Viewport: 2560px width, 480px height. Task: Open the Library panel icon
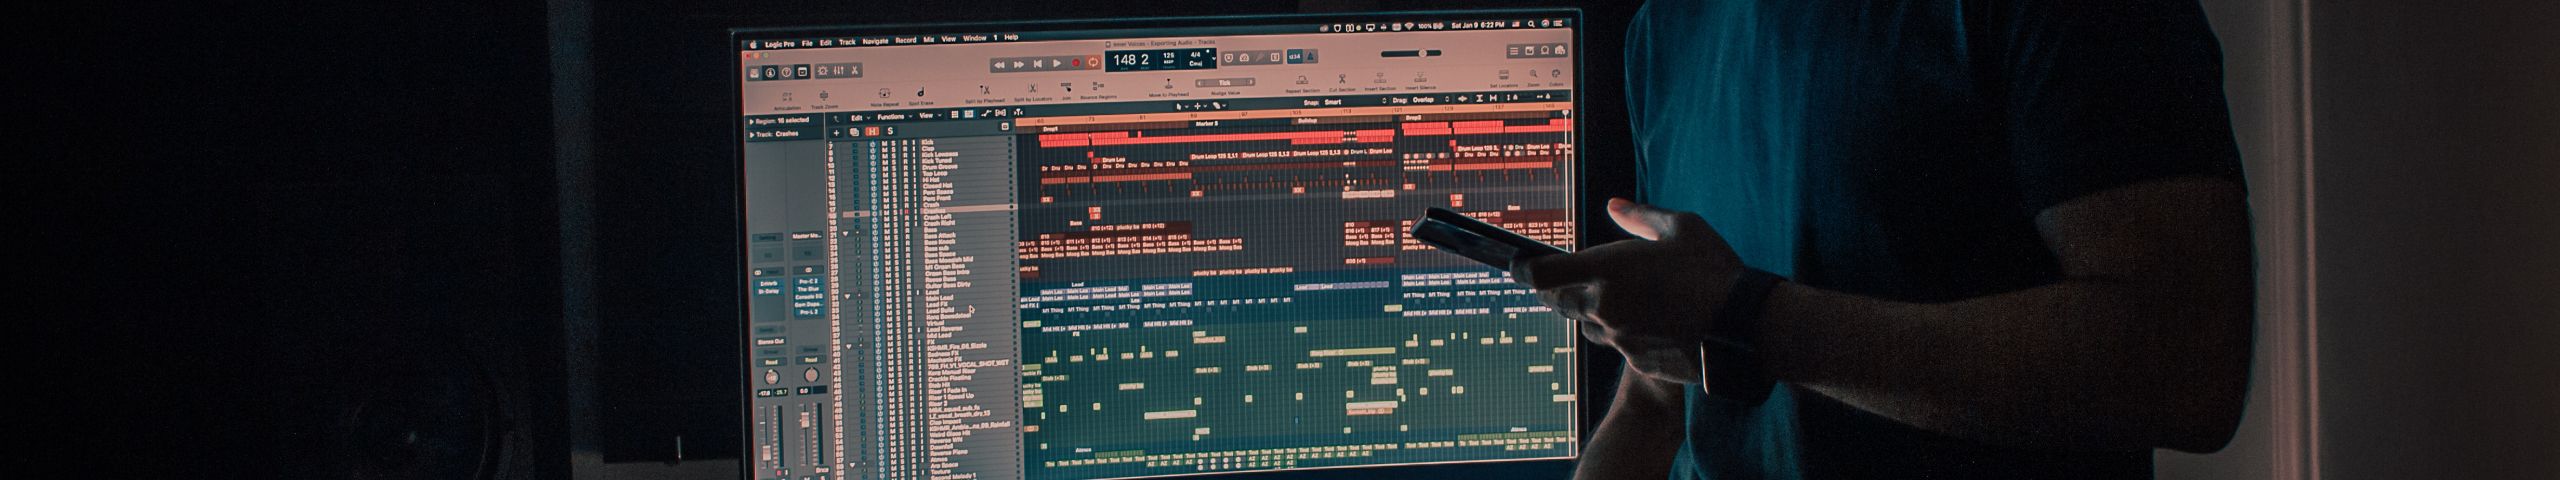coord(754,72)
